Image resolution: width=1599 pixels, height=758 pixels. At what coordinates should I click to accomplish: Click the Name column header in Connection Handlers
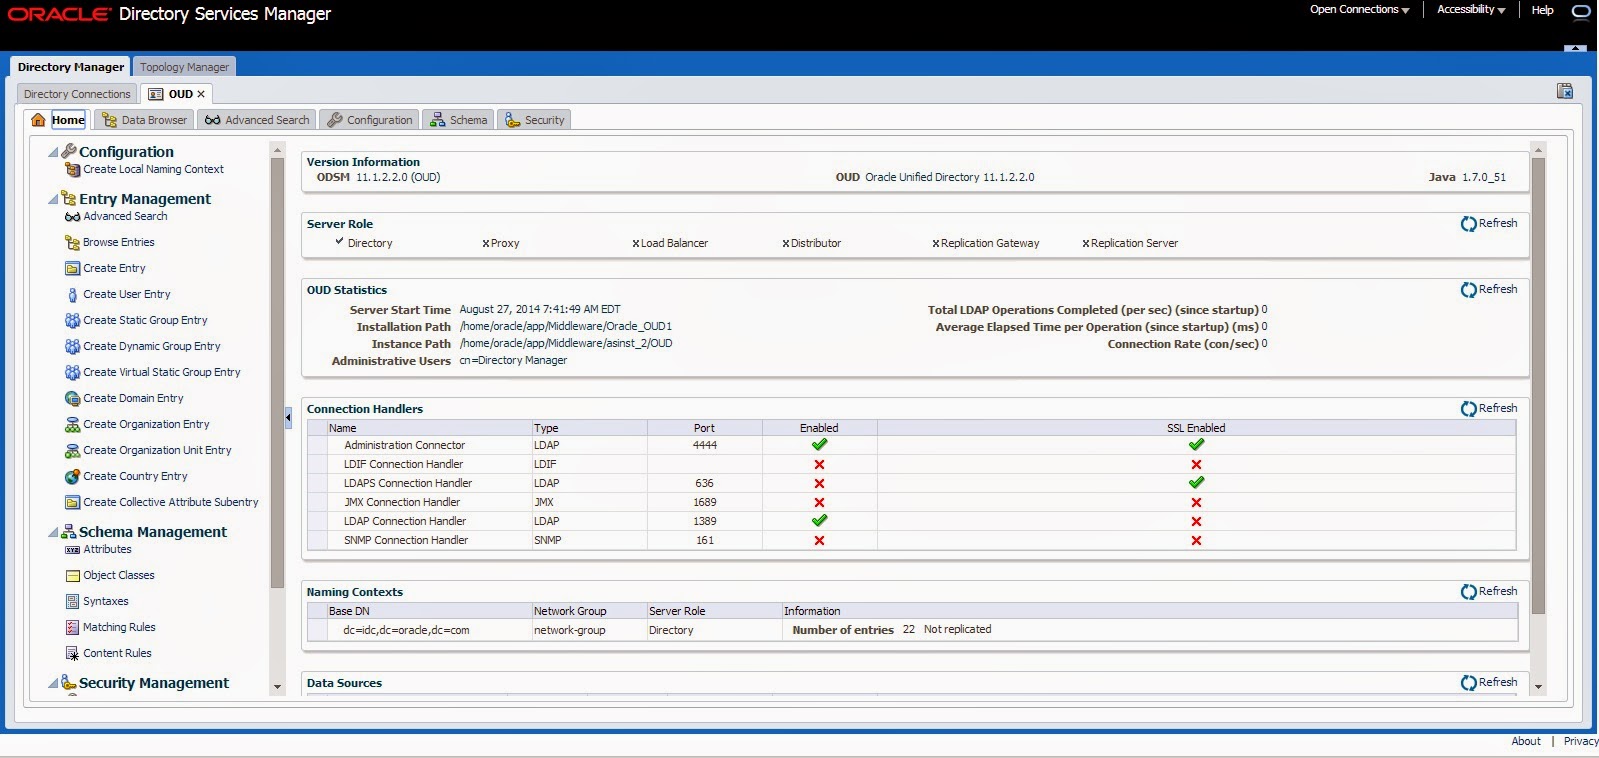point(429,428)
